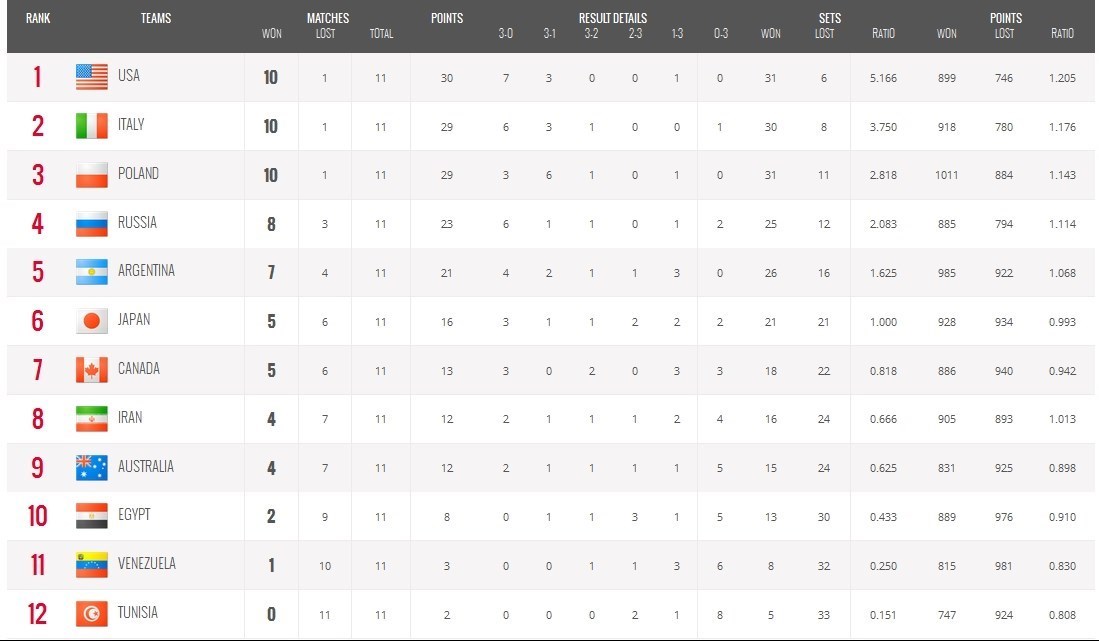Image resolution: width=1099 pixels, height=641 pixels.
Task: Click the Poland flag icon
Action: click(x=91, y=175)
